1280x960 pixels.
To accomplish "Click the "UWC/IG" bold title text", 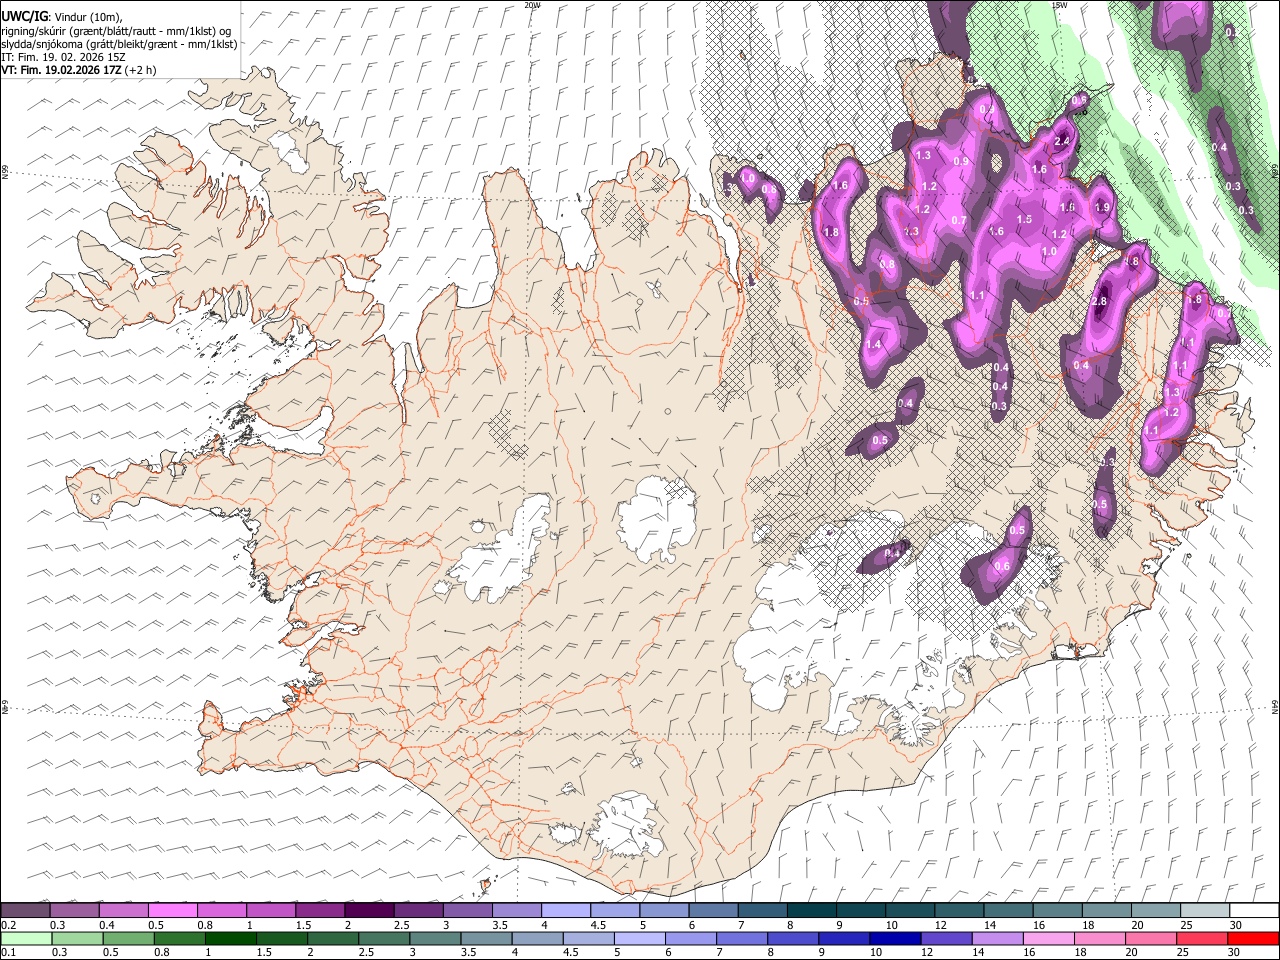I will [x=24, y=16].
